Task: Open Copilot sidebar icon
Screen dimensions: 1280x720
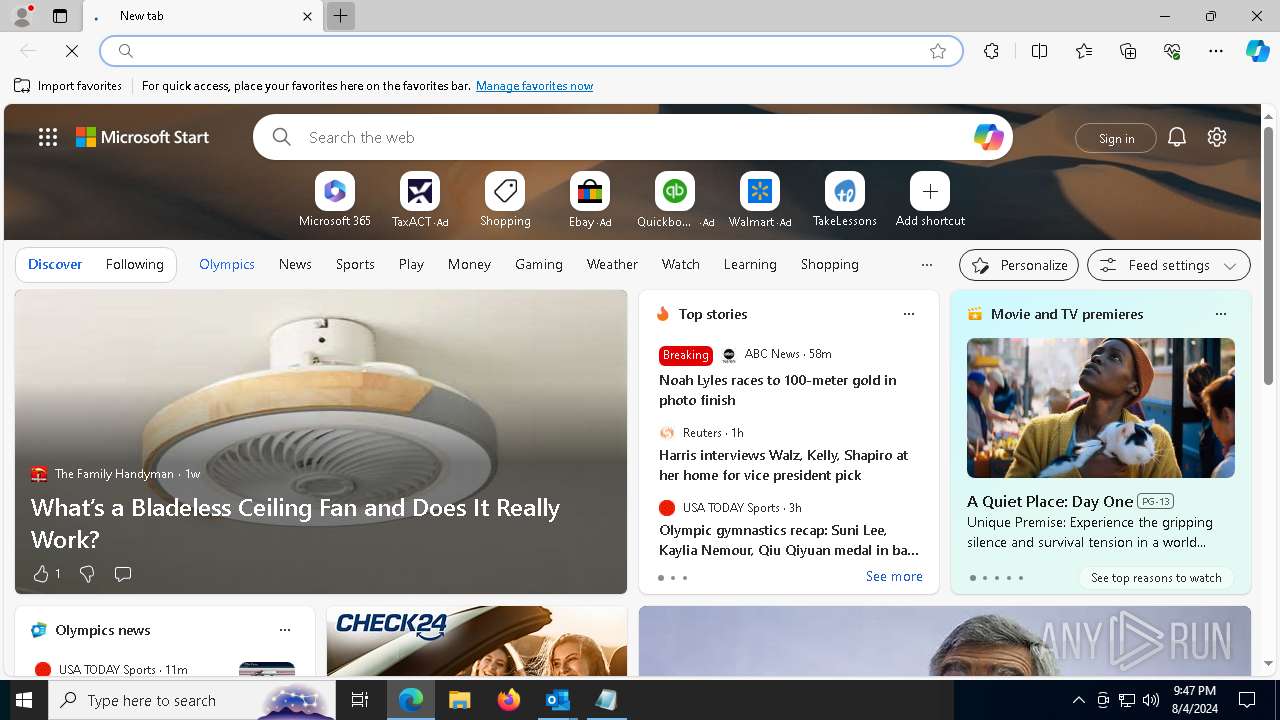Action: coord(1257,51)
